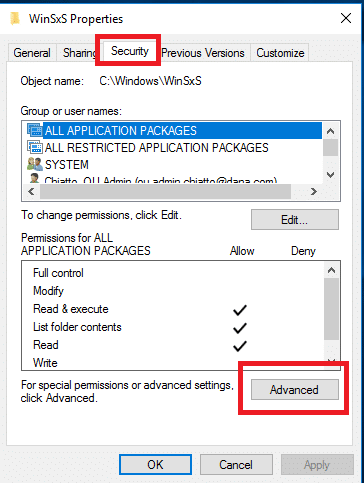Open the Security tab
The image size is (364, 483).
tap(130, 51)
